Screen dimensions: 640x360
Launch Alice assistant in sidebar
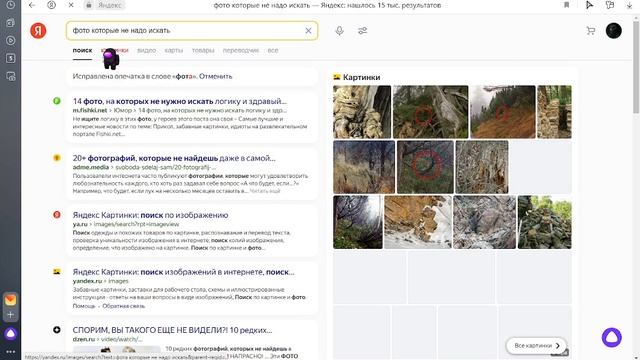pyautogui.click(x=11, y=334)
